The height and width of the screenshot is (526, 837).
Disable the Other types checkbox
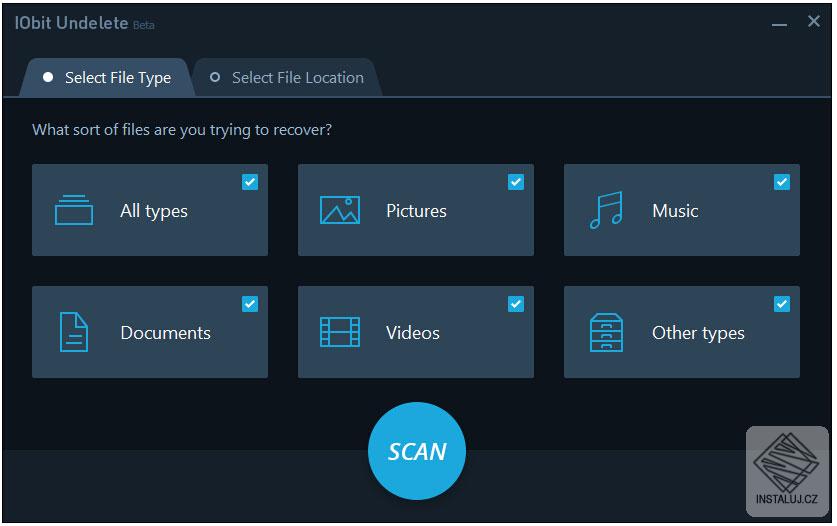[781, 304]
